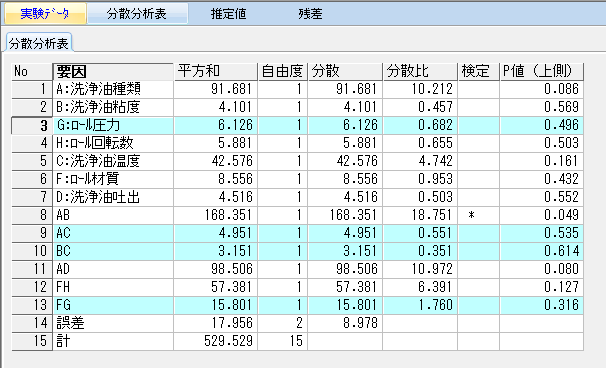Select row header number 1
606x368 pixels.
[32, 89]
